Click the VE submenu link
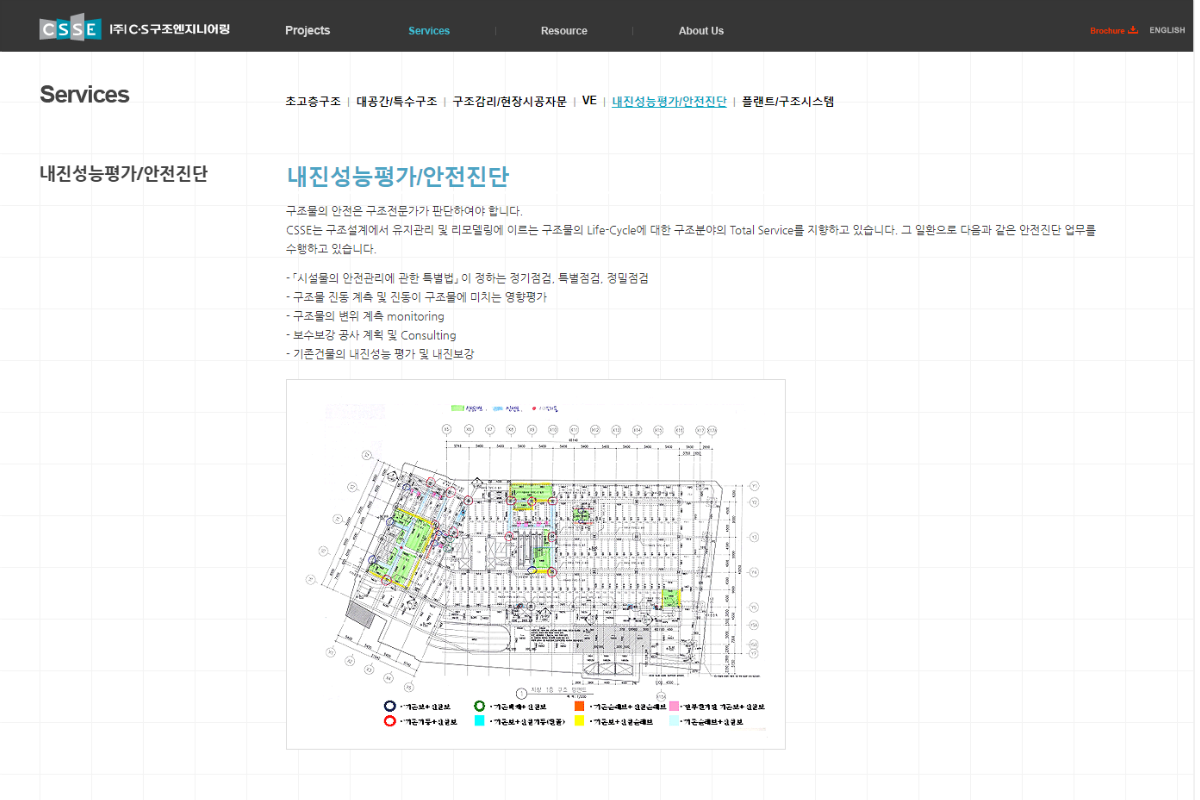The height and width of the screenshot is (800, 1200). [x=589, y=101]
